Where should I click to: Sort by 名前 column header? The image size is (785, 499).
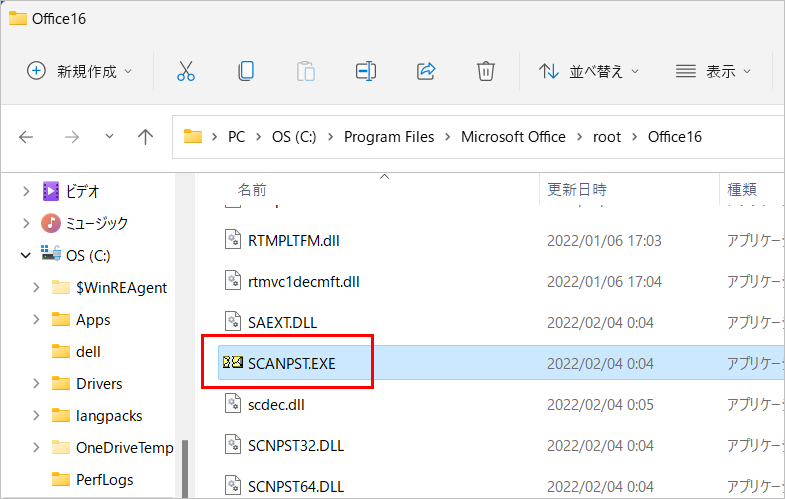coord(252,190)
